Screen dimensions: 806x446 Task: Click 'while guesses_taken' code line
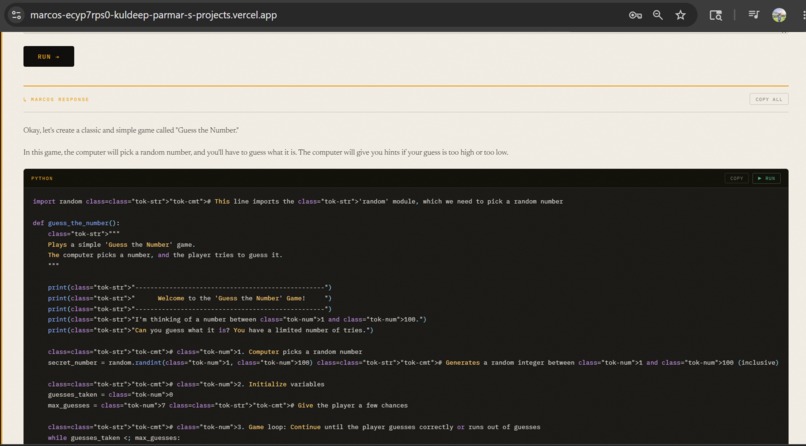pyautogui.click(x=114, y=438)
